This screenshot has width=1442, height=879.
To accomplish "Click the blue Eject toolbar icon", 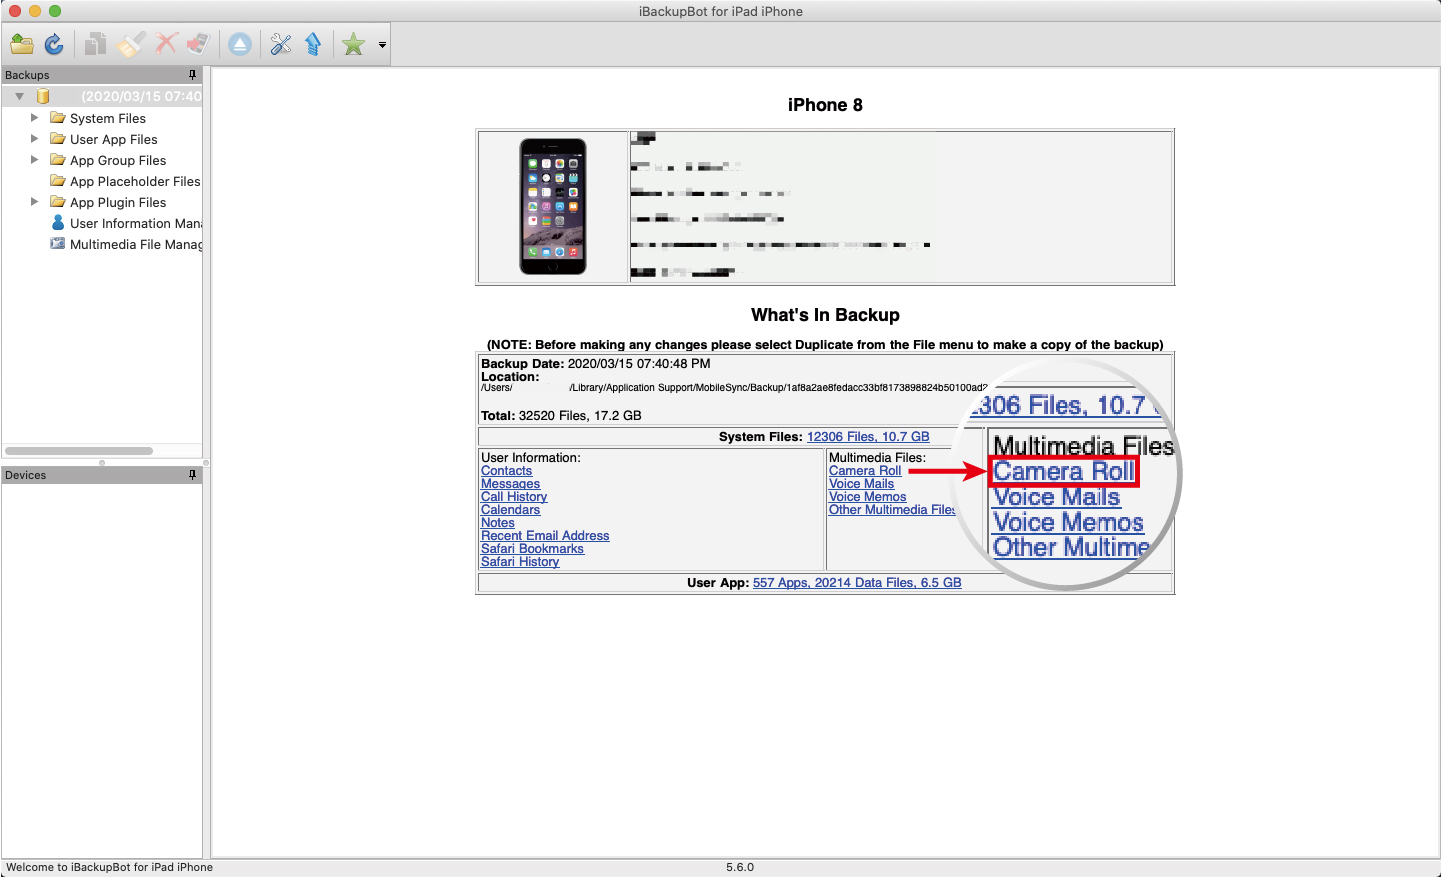I will point(240,44).
